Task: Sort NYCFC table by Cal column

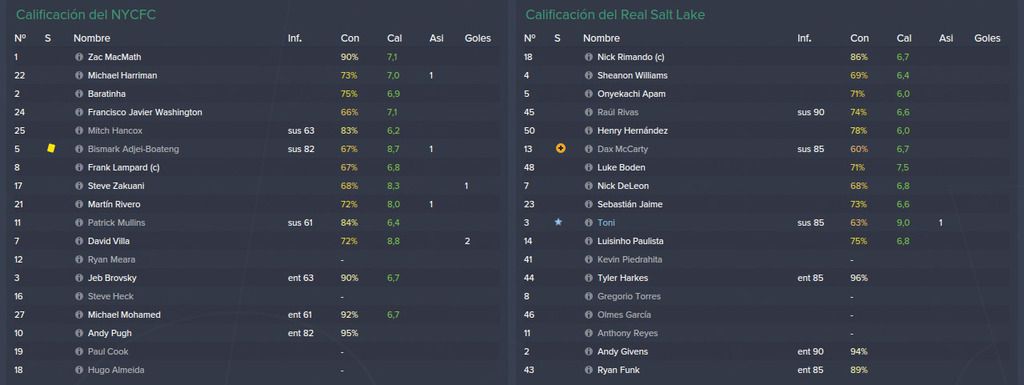Action: [394, 38]
